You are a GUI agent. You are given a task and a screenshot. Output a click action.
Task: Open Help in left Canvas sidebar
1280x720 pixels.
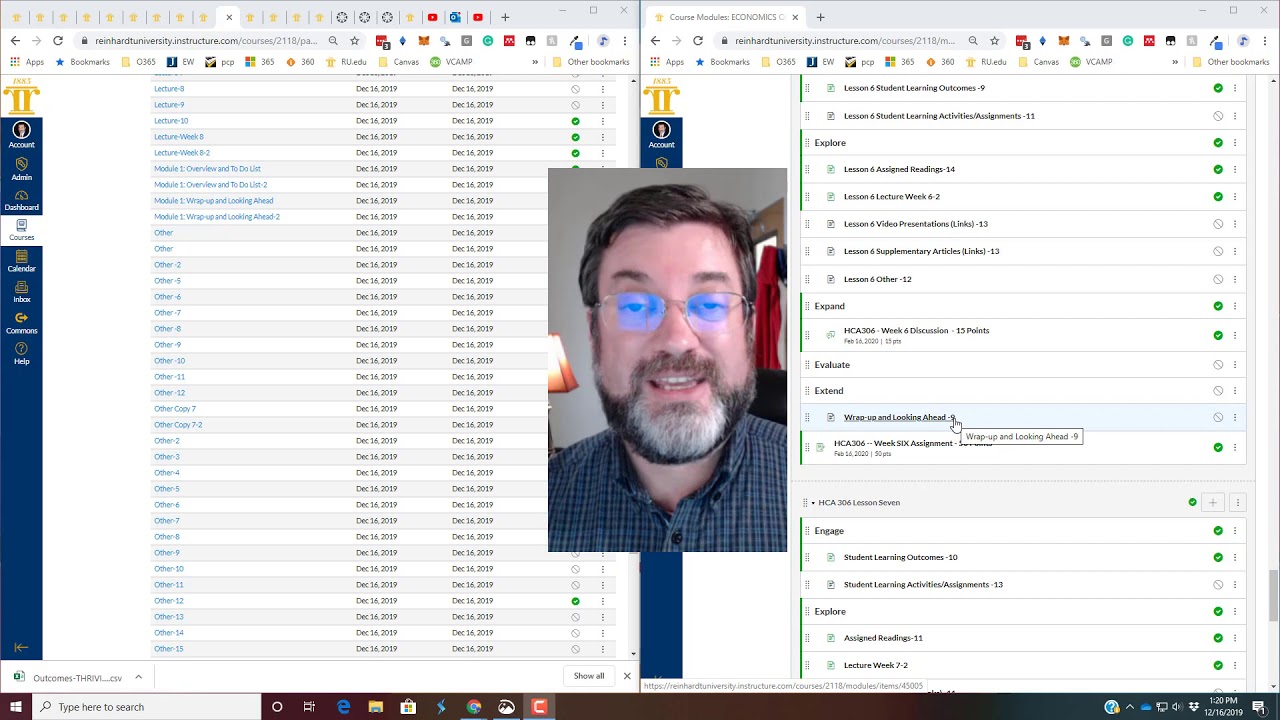point(21,354)
